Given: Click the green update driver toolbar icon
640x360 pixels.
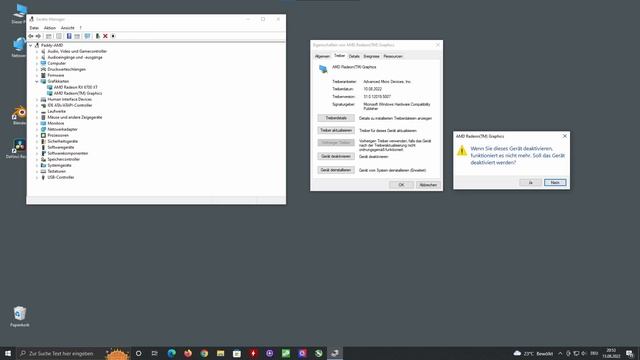Looking at the screenshot, I should click(x=98, y=36).
